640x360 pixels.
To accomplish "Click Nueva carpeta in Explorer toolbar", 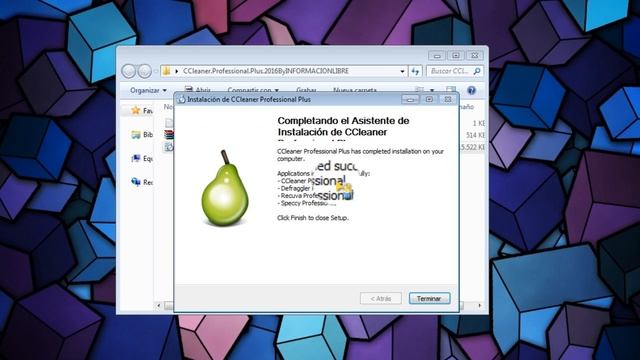I will coord(355,90).
